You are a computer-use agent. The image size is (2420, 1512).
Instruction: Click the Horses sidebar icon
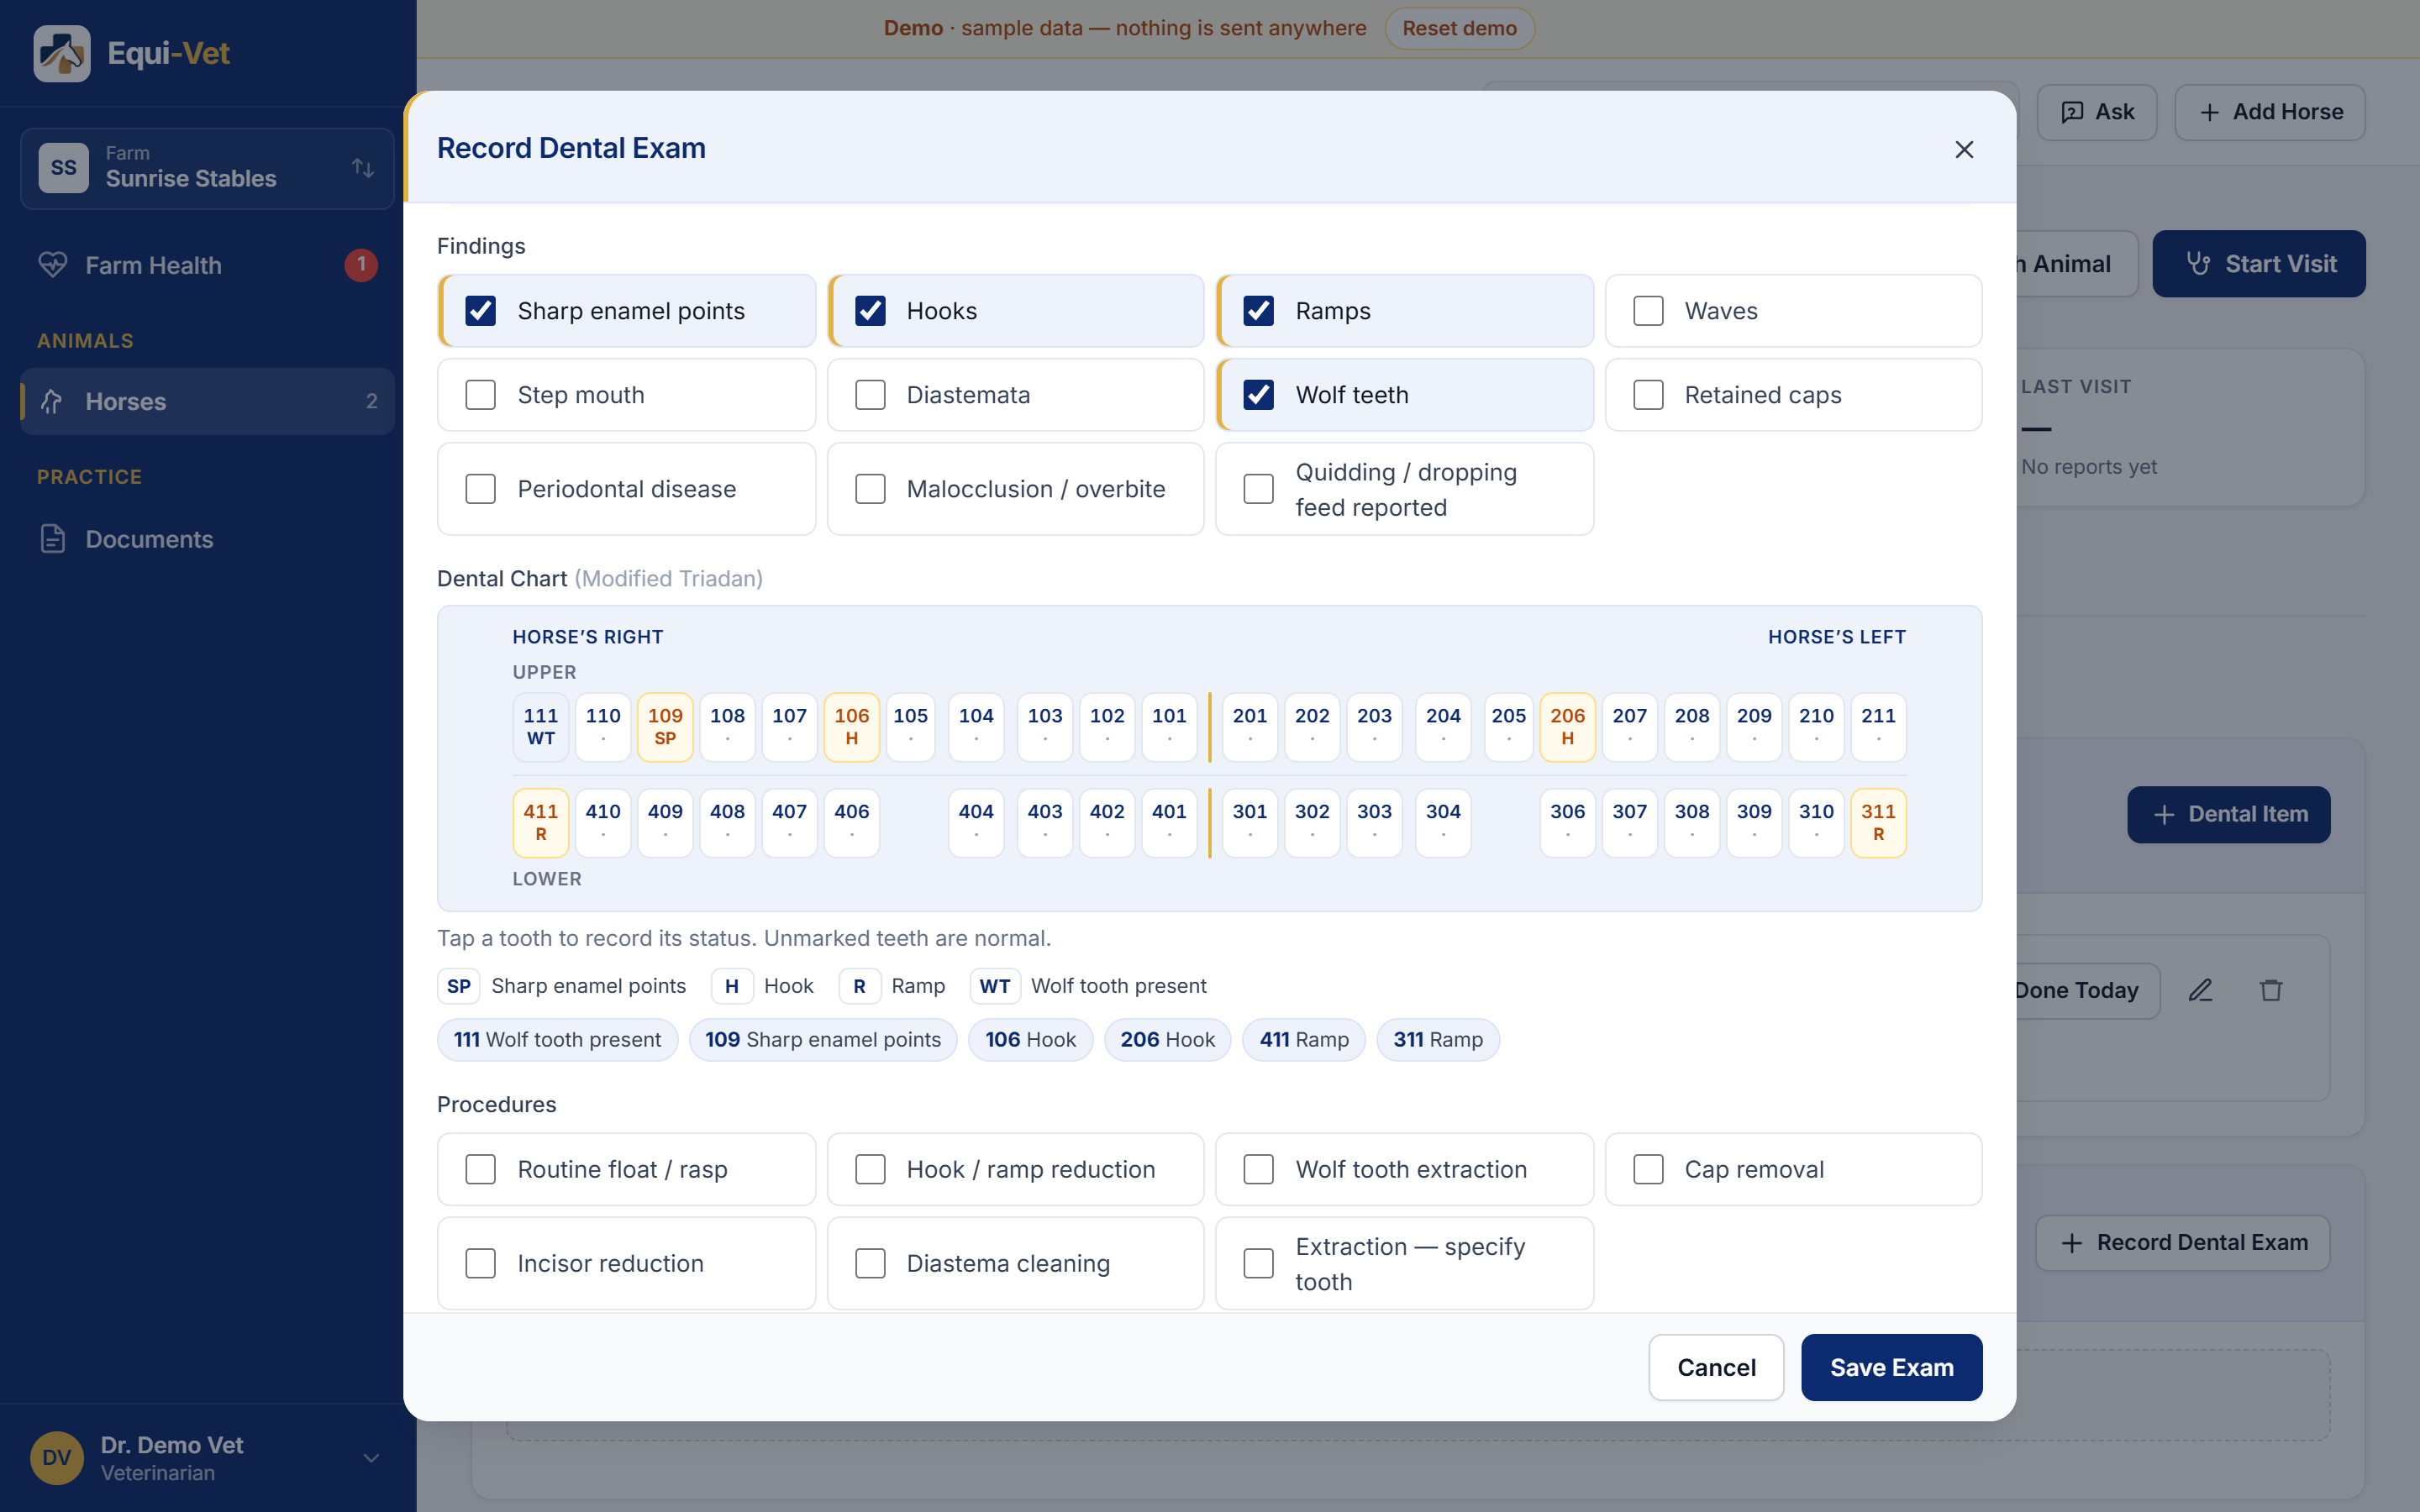53,401
